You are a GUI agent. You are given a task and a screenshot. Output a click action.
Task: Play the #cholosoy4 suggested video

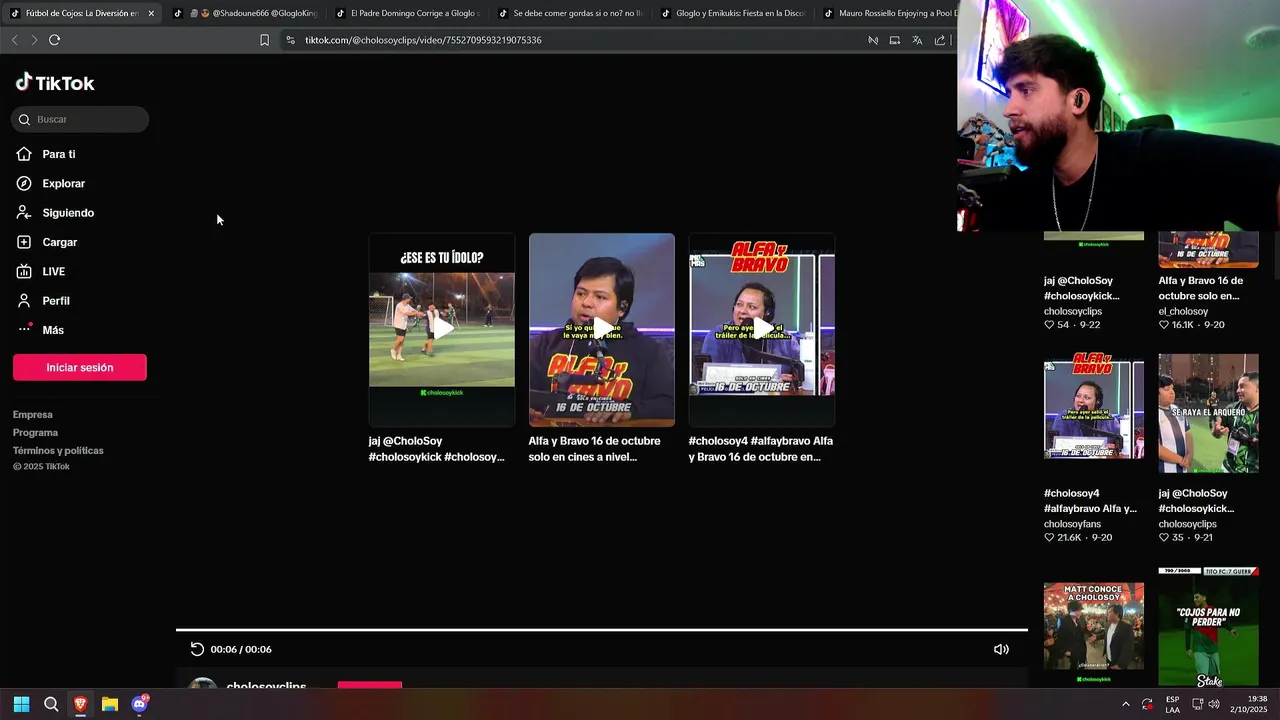762,330
